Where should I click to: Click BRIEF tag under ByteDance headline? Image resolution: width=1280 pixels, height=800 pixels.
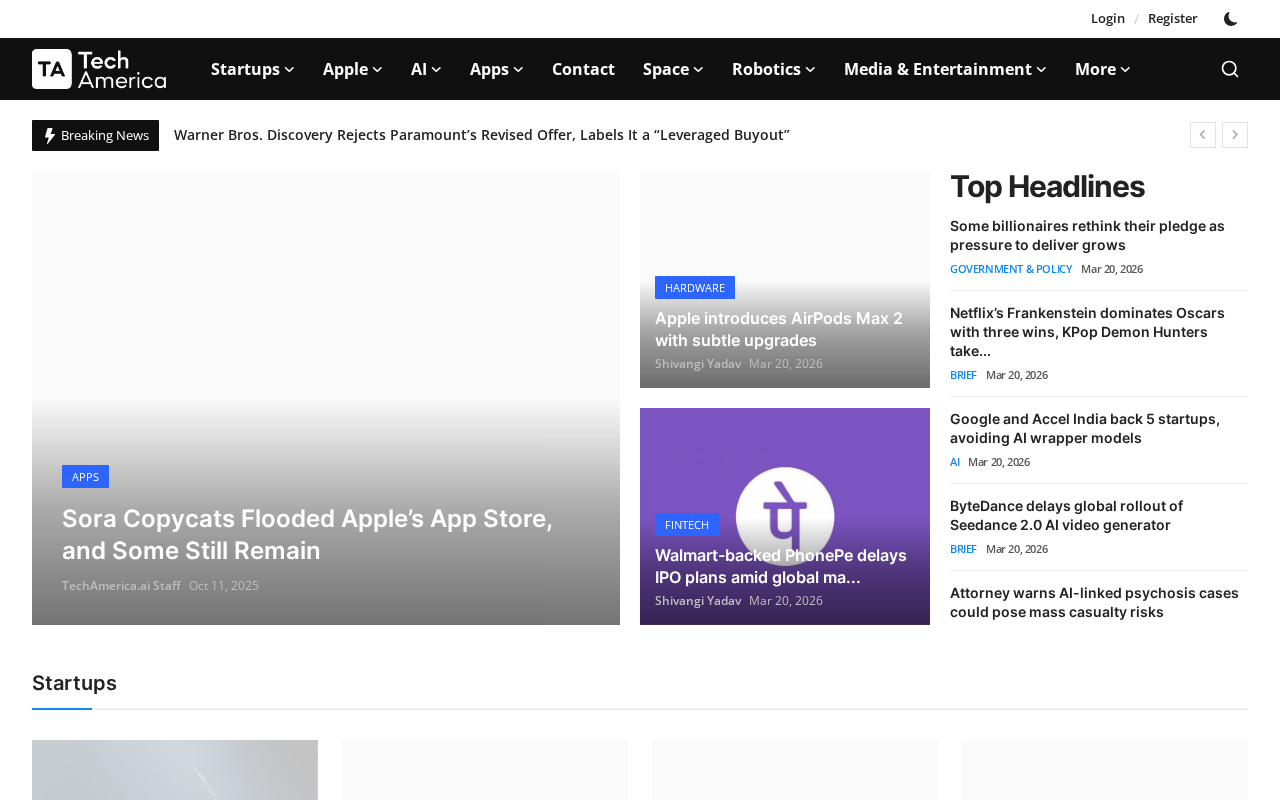[x=963, y=549]
